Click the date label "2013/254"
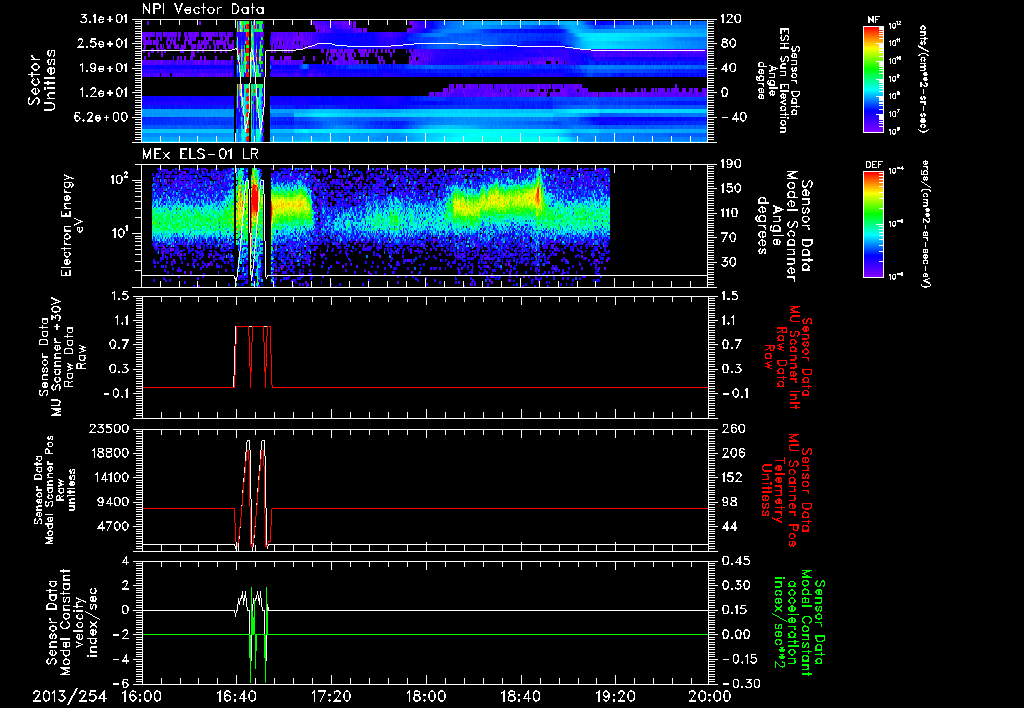 pos(70,697)
